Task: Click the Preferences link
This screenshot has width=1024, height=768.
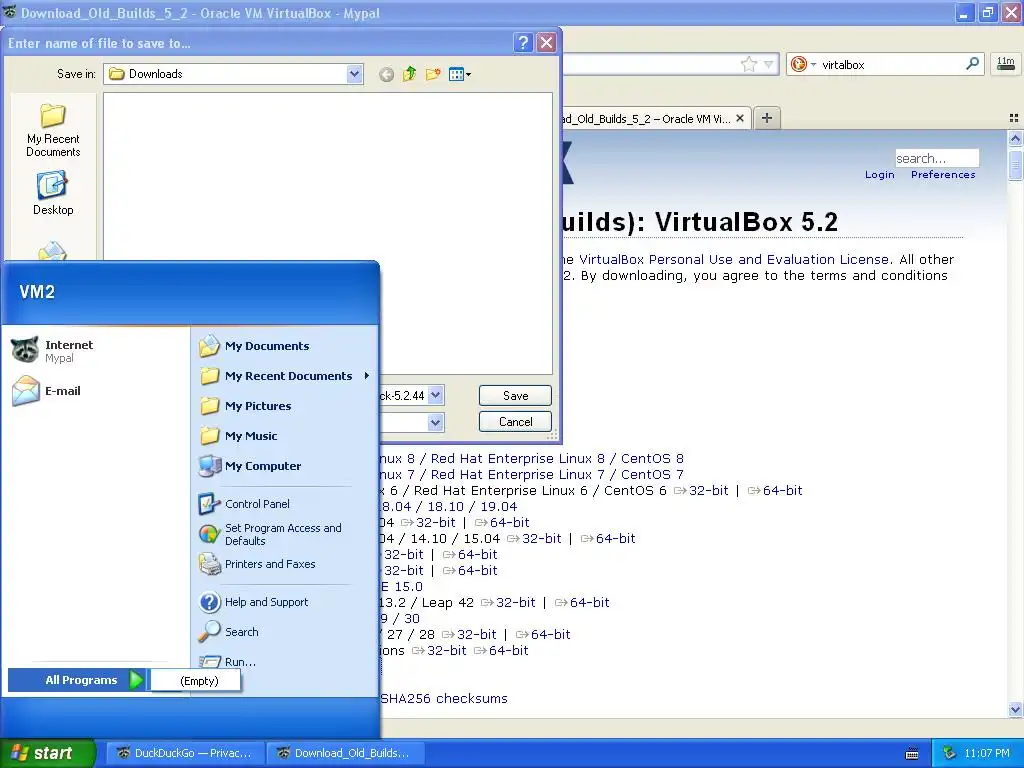Action: (x=943, y=174)
